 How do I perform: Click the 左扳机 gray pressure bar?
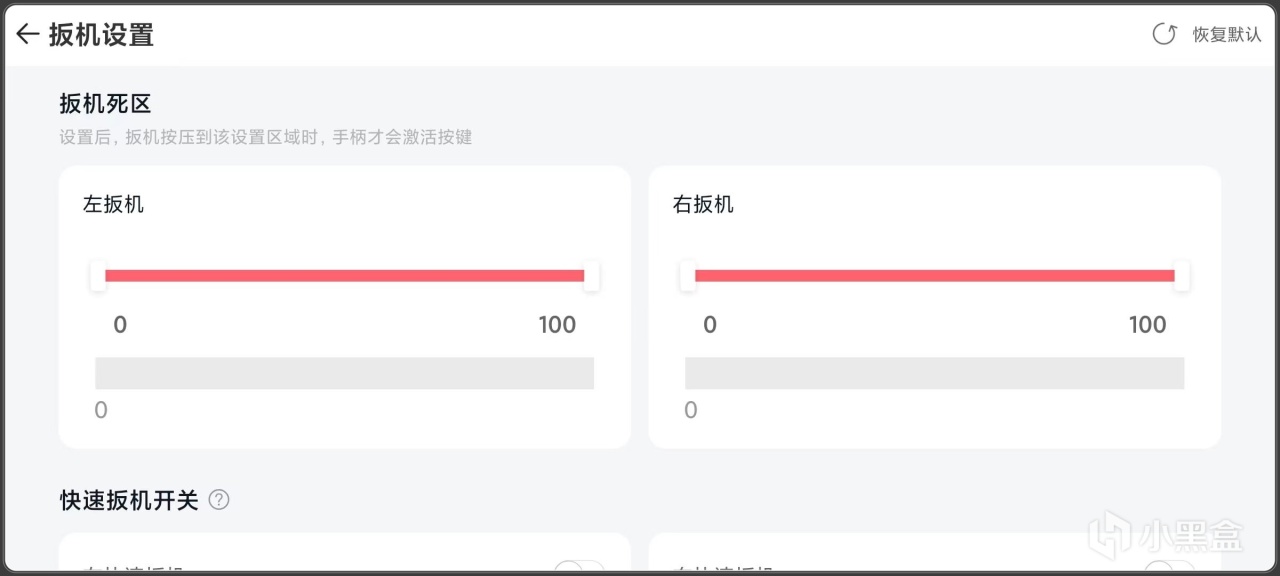tap(344, 373)
